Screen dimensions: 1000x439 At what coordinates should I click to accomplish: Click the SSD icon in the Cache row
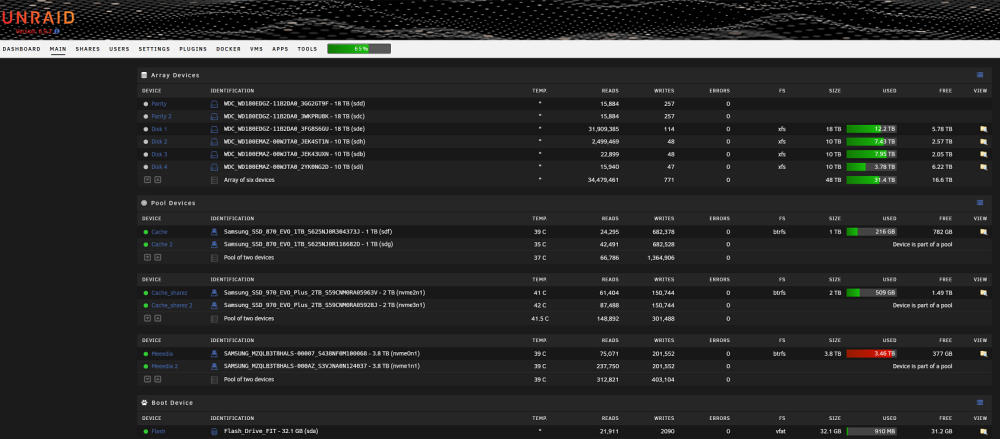point(214,232)
